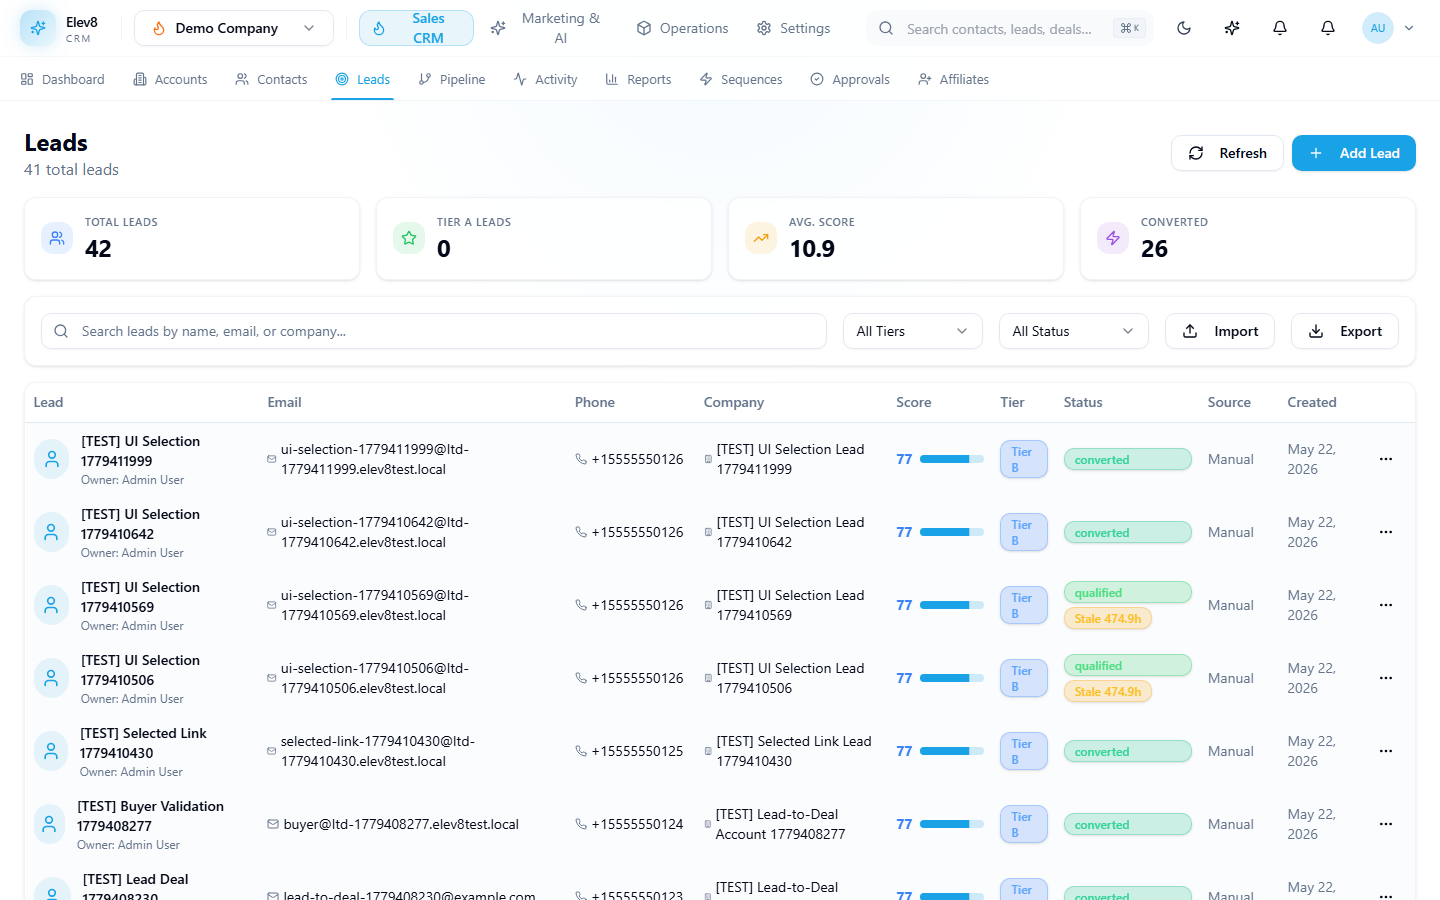Switch to Marketing & AI module
Viewport: 1440px width, 900px height.
(x=546, y=28)
